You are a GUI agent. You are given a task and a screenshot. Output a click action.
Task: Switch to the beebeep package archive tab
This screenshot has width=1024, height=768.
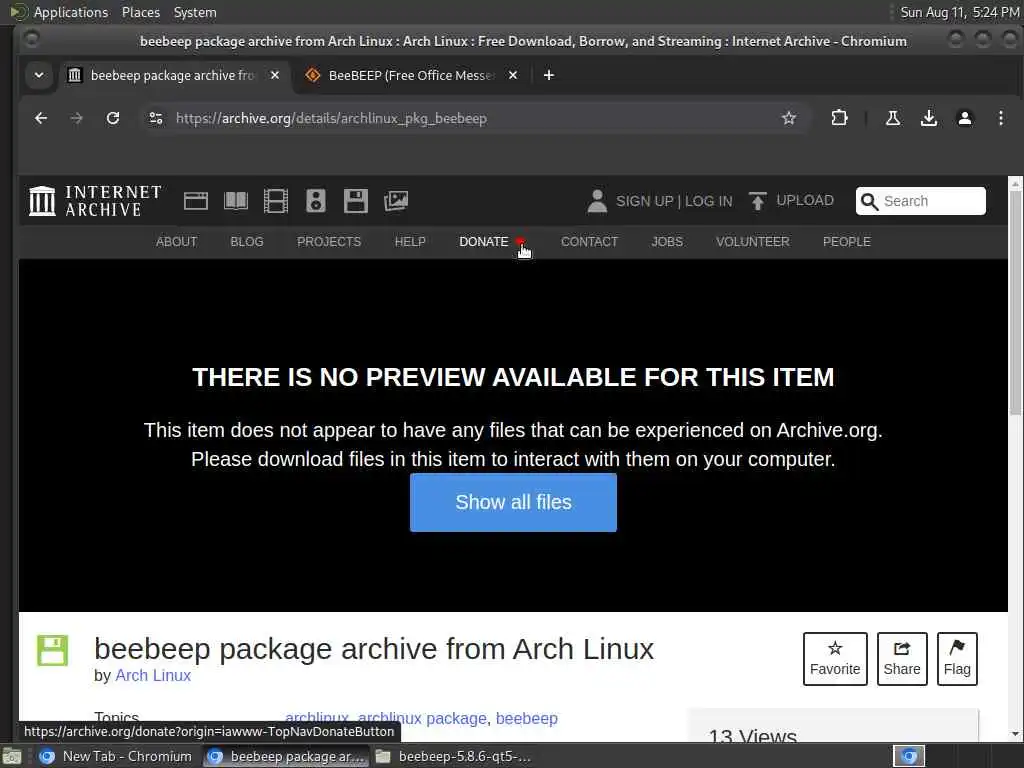click(174, 75)
